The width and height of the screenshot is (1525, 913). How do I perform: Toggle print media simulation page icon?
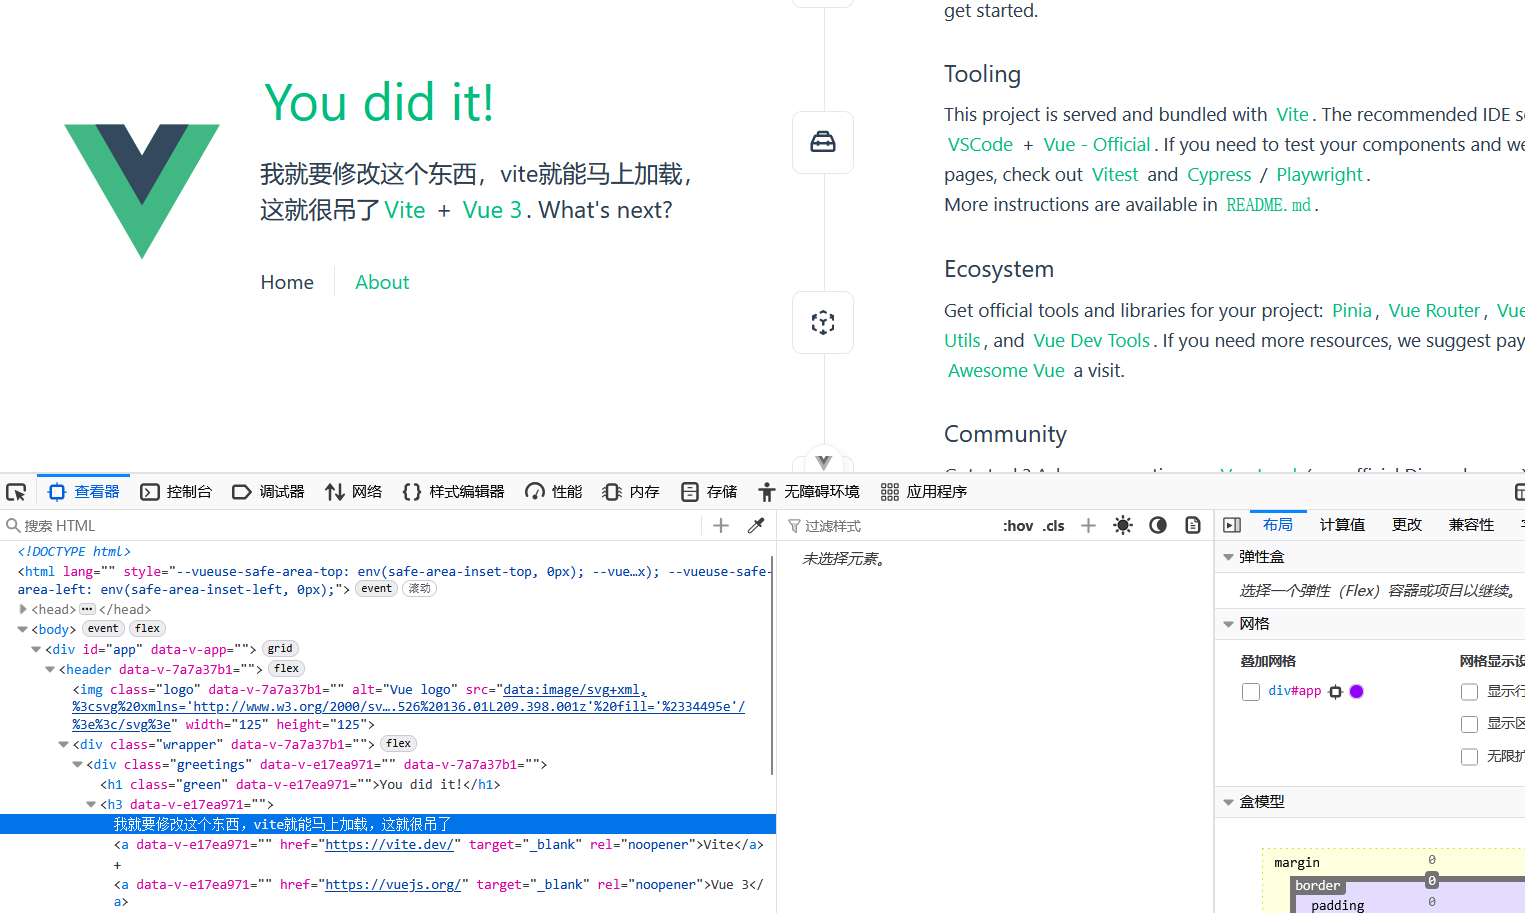pos(1193,526)
